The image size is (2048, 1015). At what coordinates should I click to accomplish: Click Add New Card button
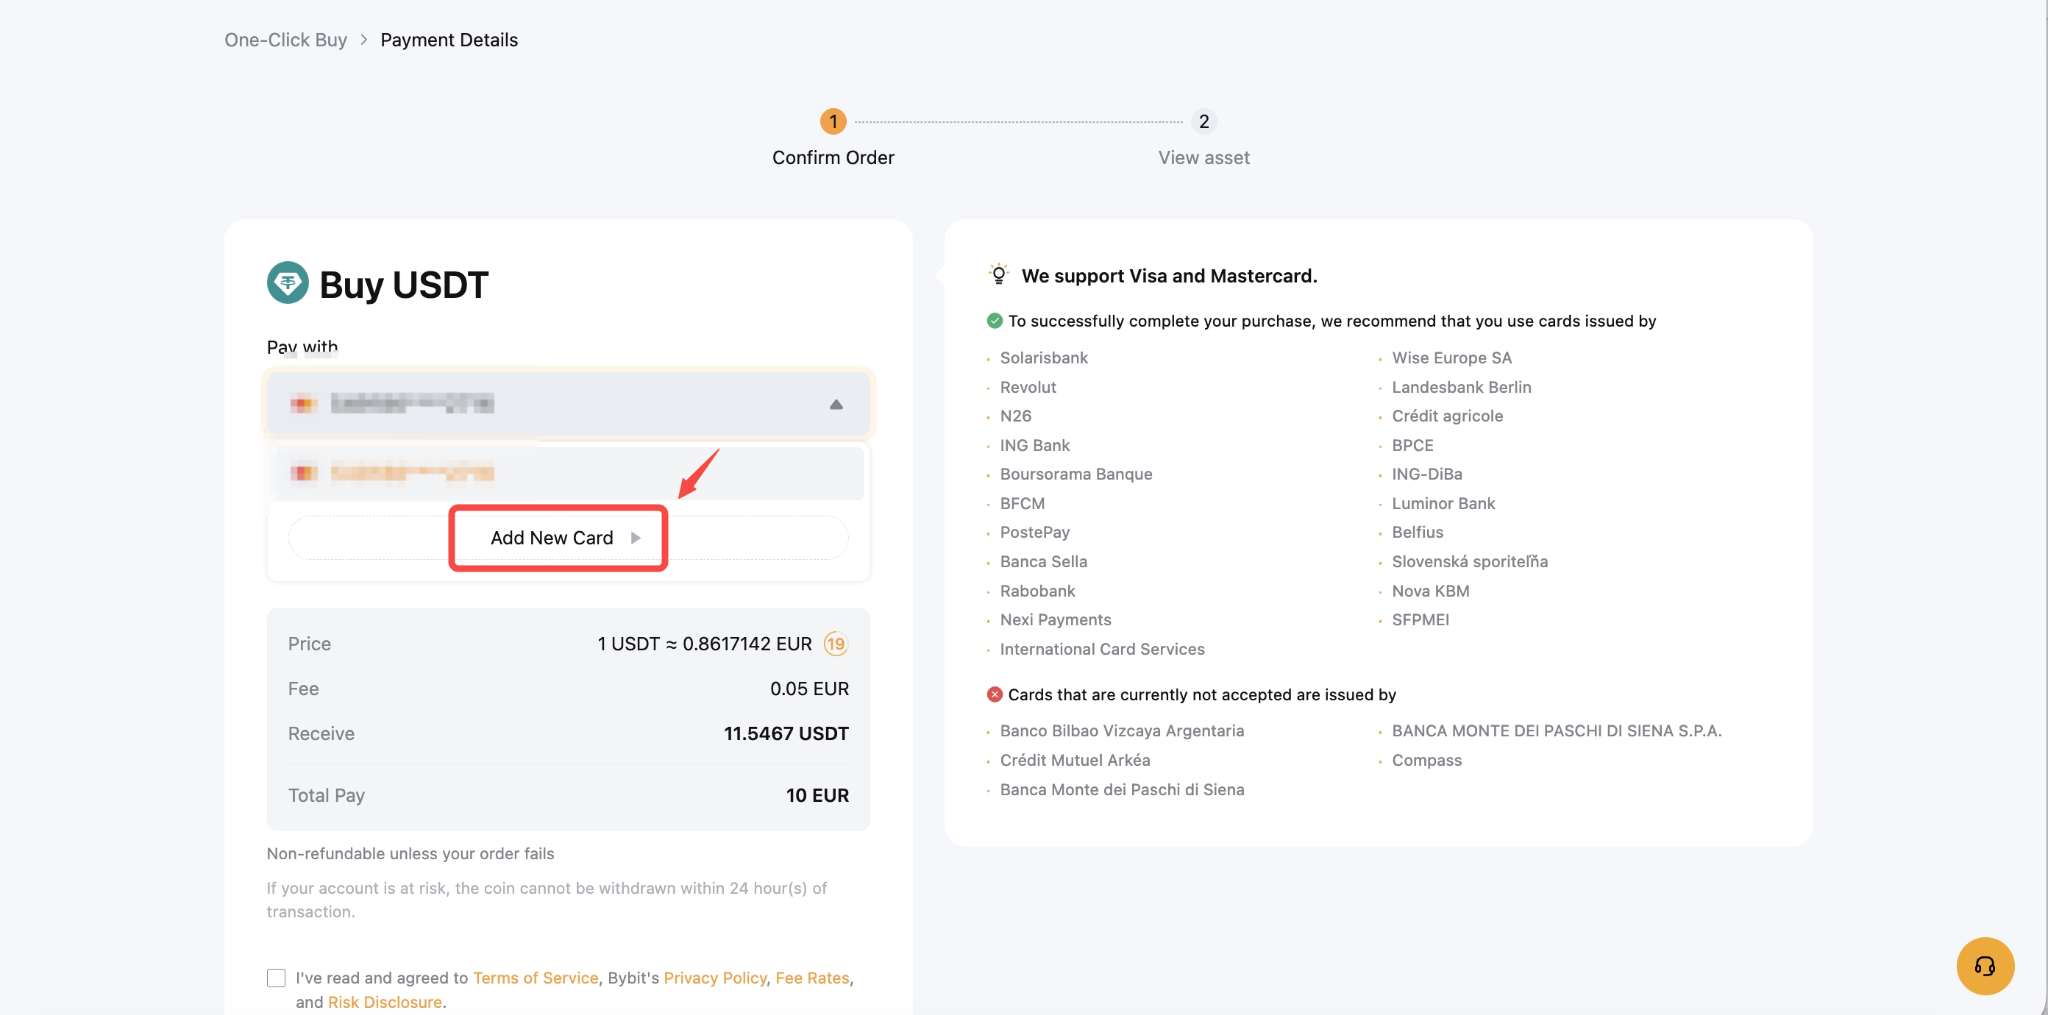pos(568,538)
